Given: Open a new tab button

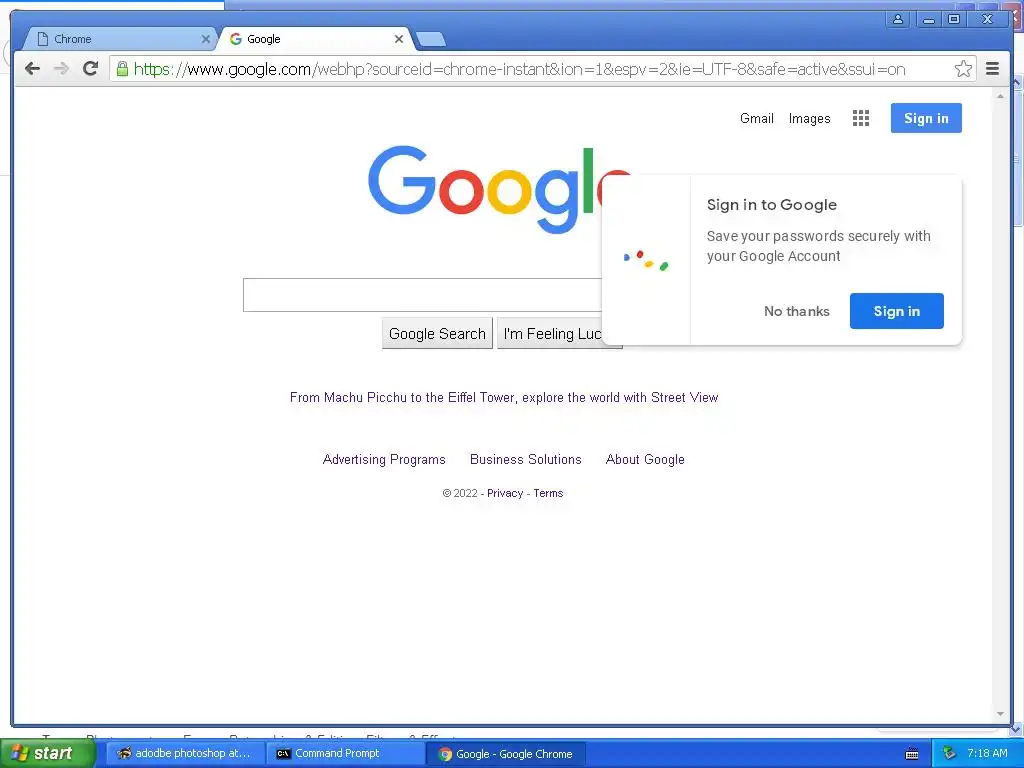Looking at the screenshot, I should (431, 40).
